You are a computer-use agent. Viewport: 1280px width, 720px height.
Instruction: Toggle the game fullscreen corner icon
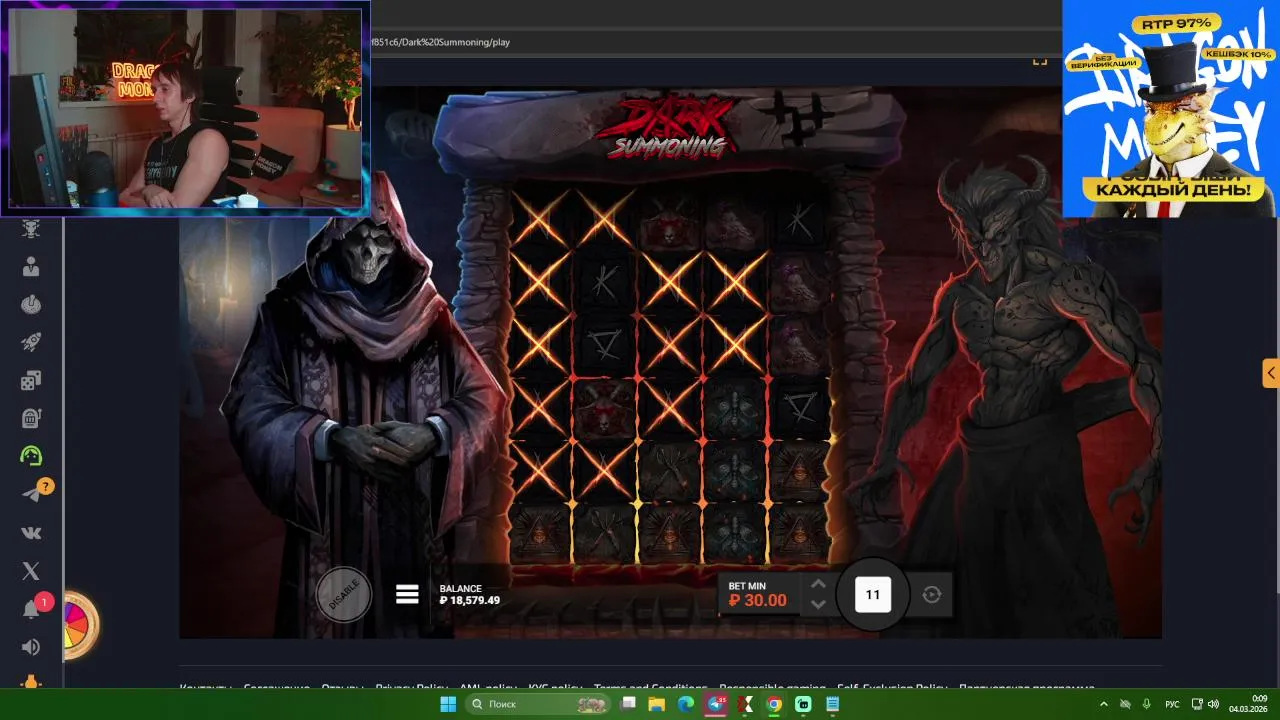point(1040,62)
